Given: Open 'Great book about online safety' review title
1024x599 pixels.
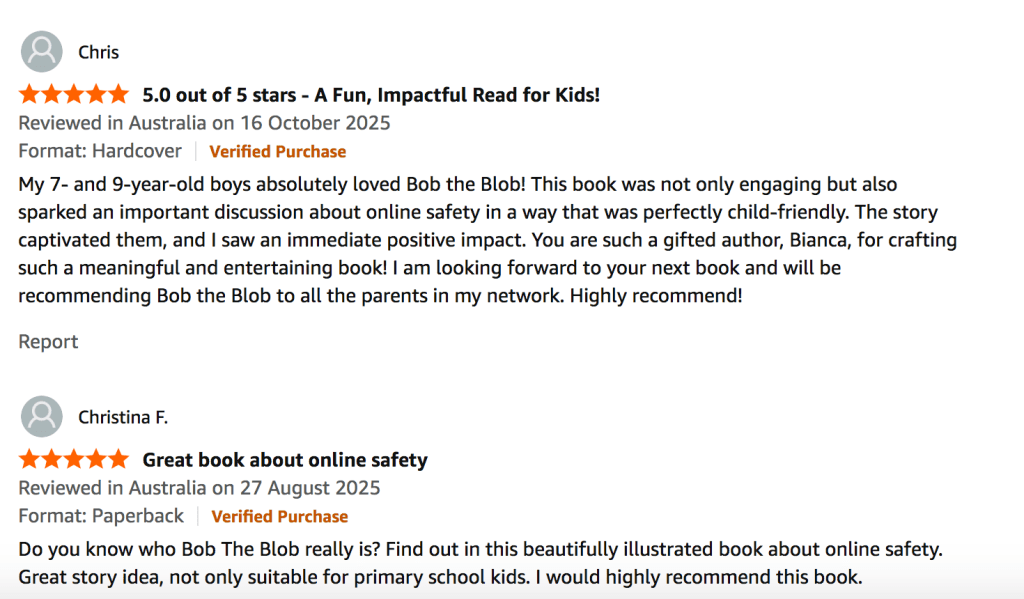Looking at the screenshot, I should click(x=285, y=460).
